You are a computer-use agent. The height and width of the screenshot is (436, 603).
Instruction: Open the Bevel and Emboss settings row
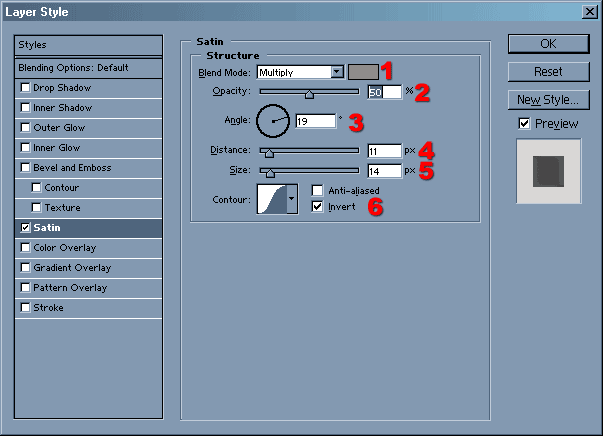click(x=88, y=168)
